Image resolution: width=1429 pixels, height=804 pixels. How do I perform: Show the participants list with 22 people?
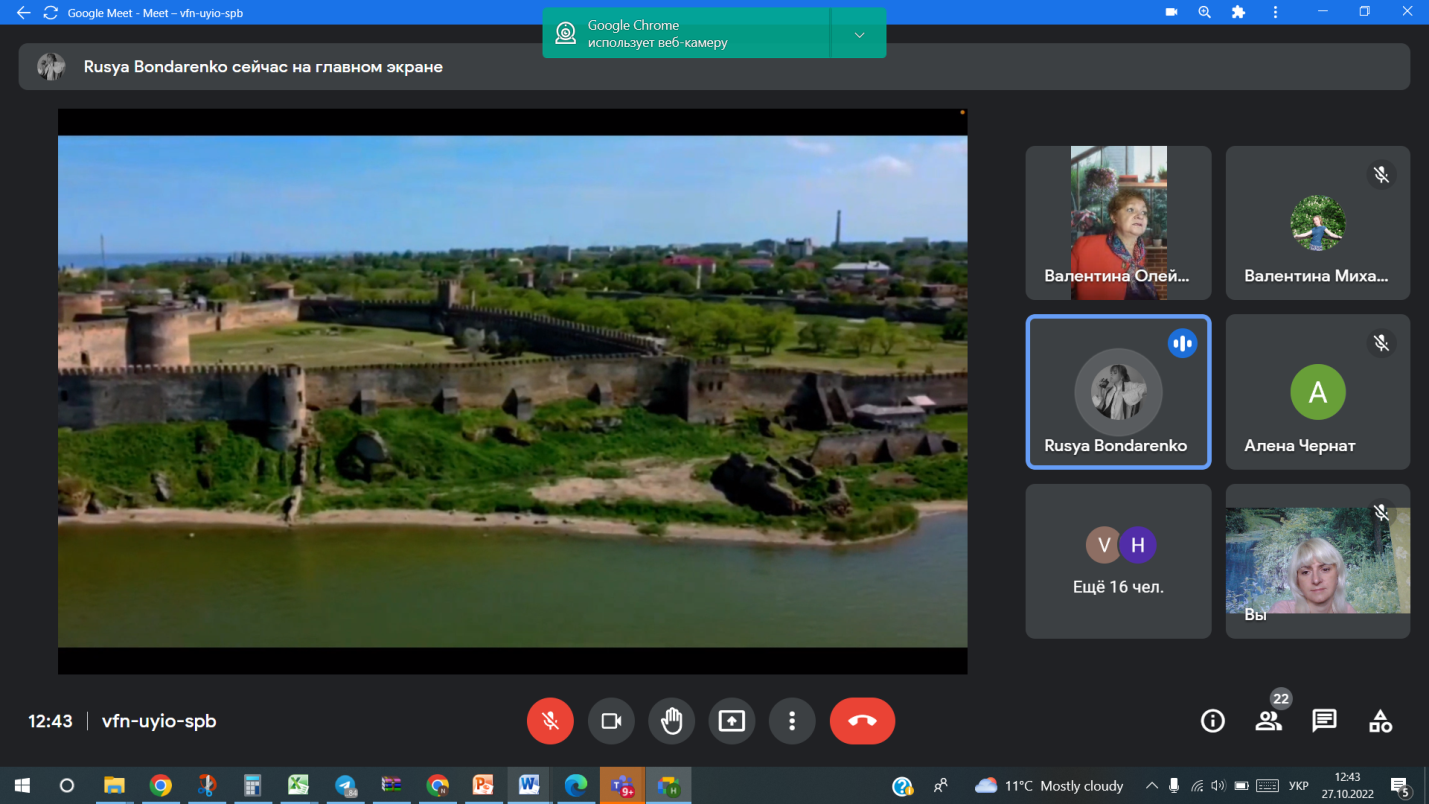1268,721
